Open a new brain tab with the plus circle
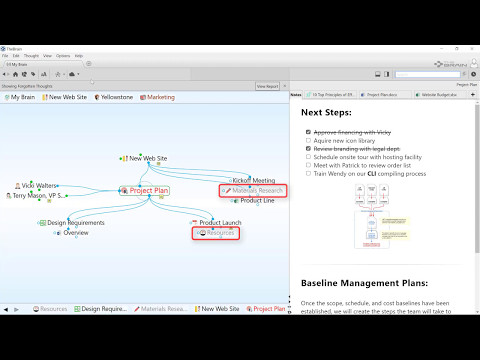 pos(89,64)
